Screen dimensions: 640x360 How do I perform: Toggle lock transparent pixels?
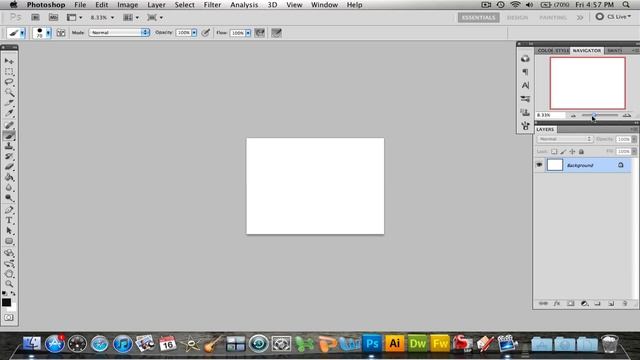[554, 151]
